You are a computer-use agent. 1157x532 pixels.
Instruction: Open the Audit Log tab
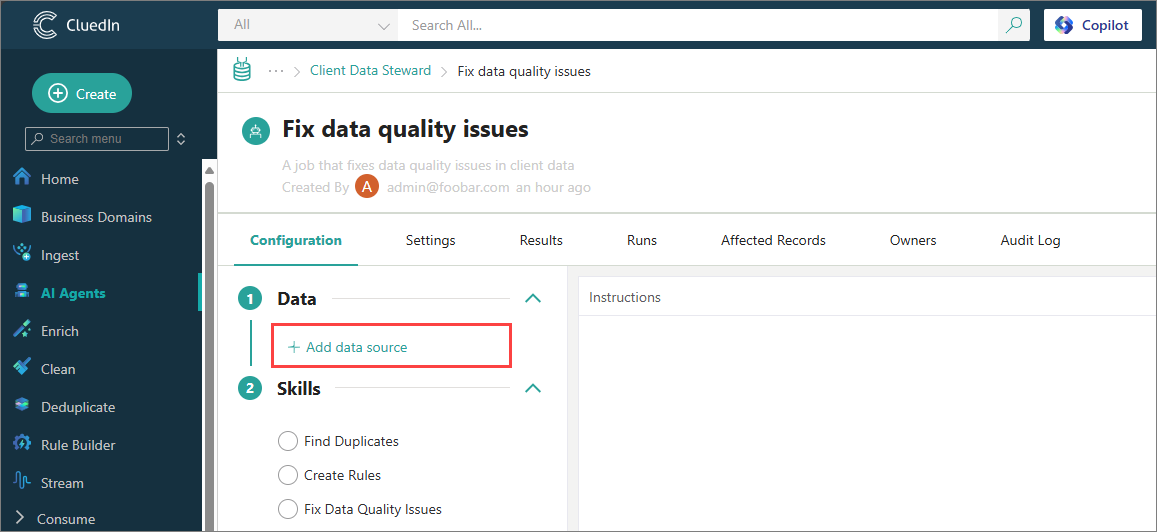tap(1030, 240)
